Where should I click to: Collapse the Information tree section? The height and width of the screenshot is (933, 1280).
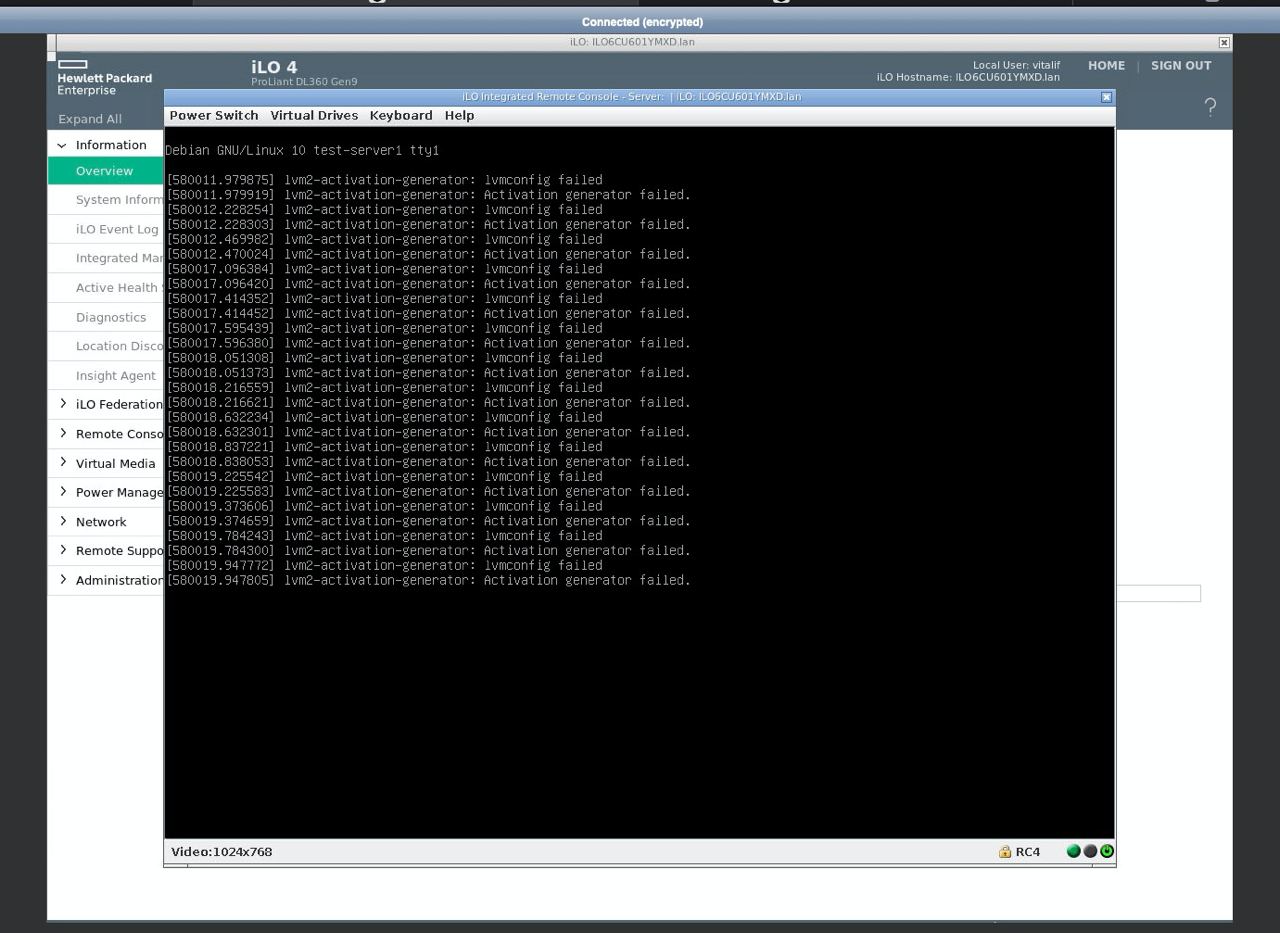point(62,145)
